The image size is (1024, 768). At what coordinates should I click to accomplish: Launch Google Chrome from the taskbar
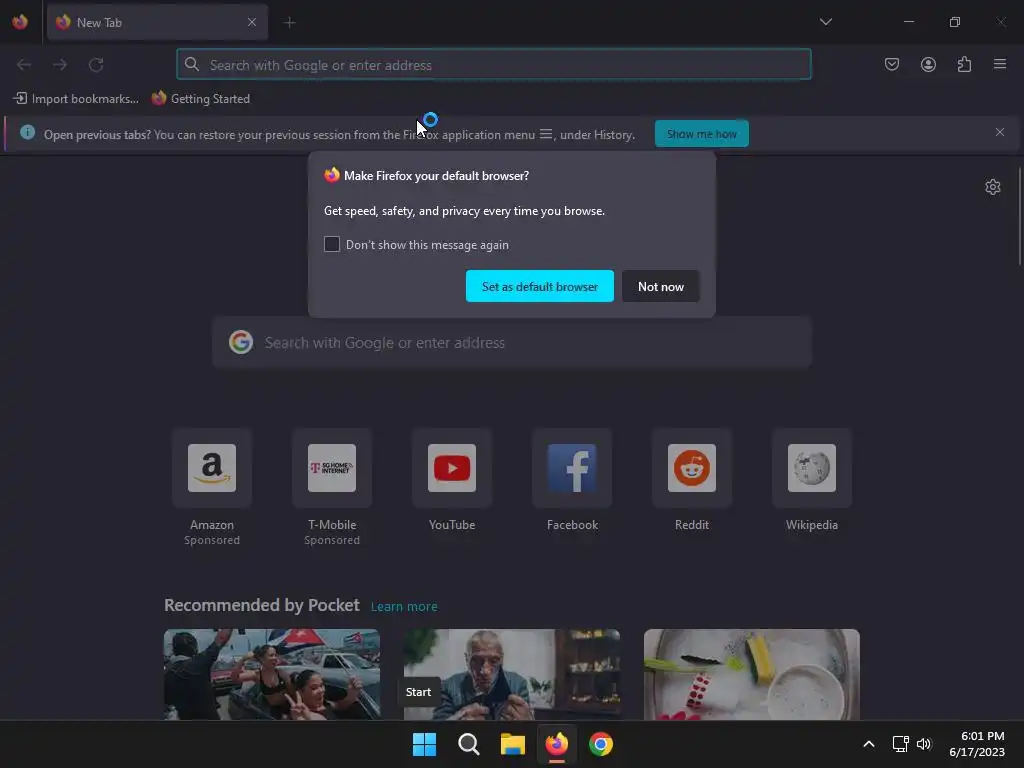click(x=601, y=744)
